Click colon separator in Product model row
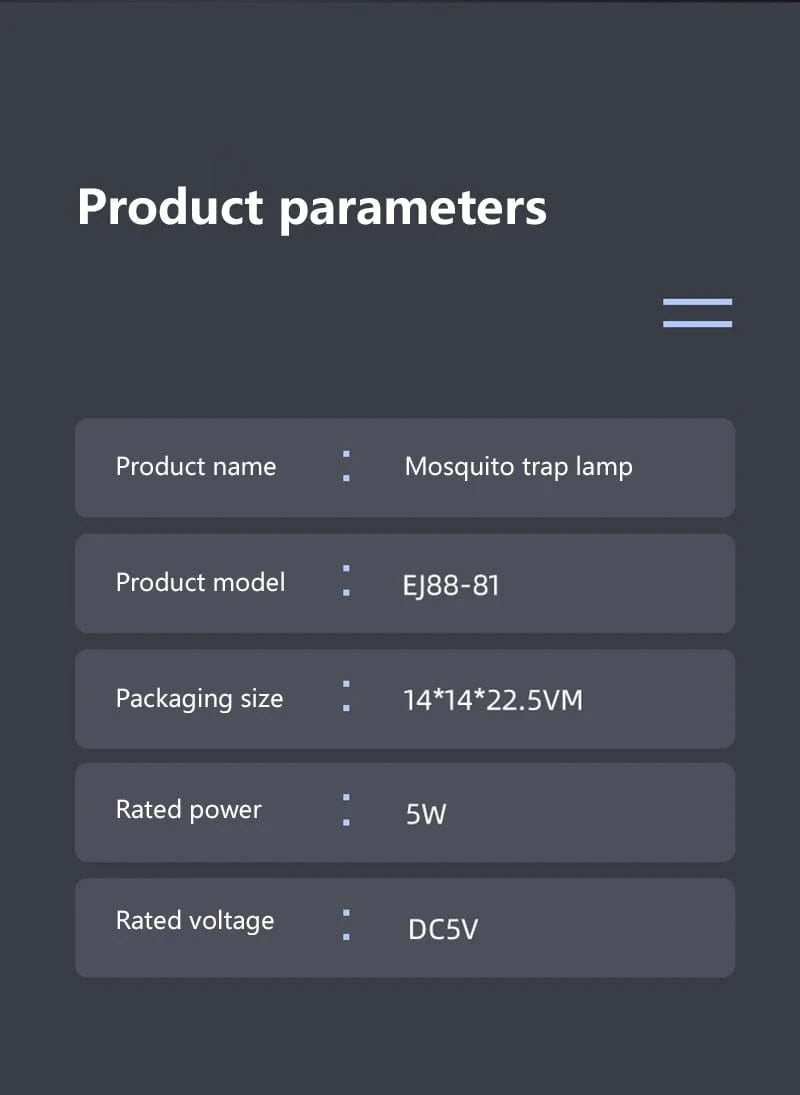The image size is (800, 1095). pyautogui.click(x=346, y=581)
